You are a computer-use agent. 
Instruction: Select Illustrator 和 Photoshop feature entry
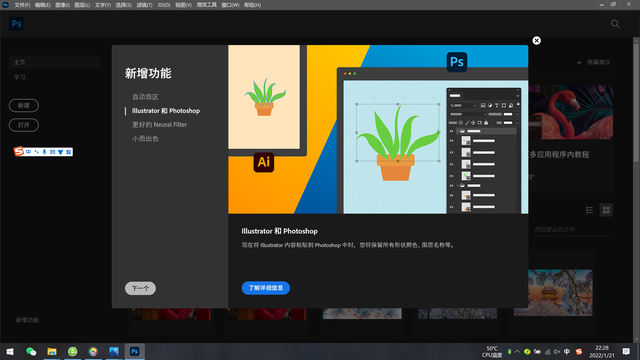click(x=166, y=111)
